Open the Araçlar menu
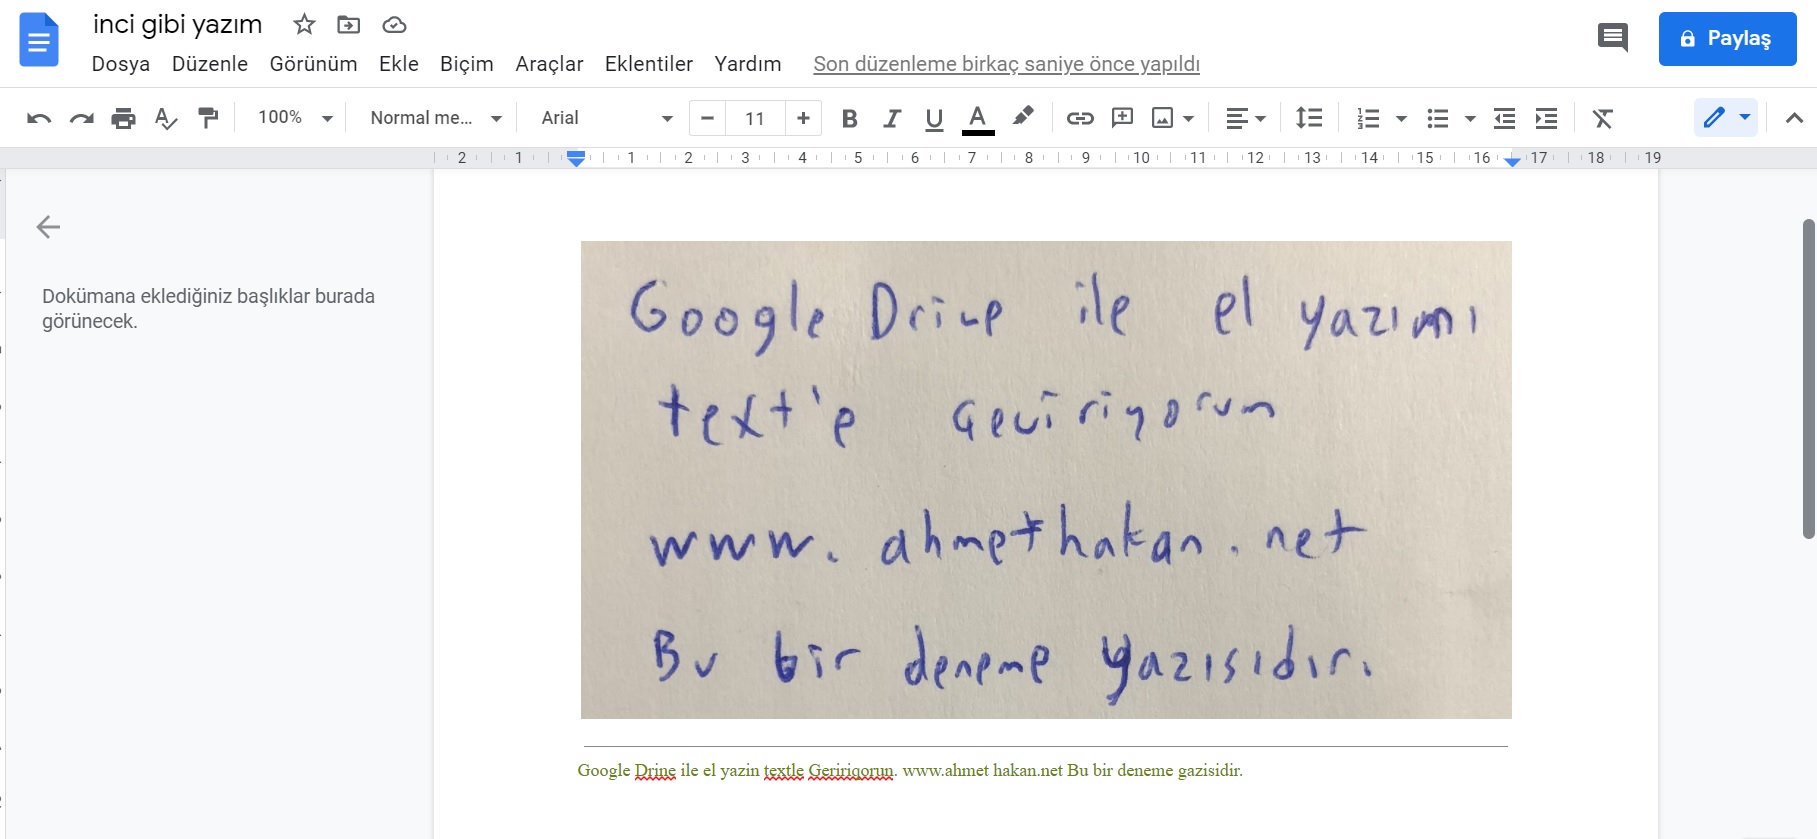1817x839 pixels. [549, 64]
